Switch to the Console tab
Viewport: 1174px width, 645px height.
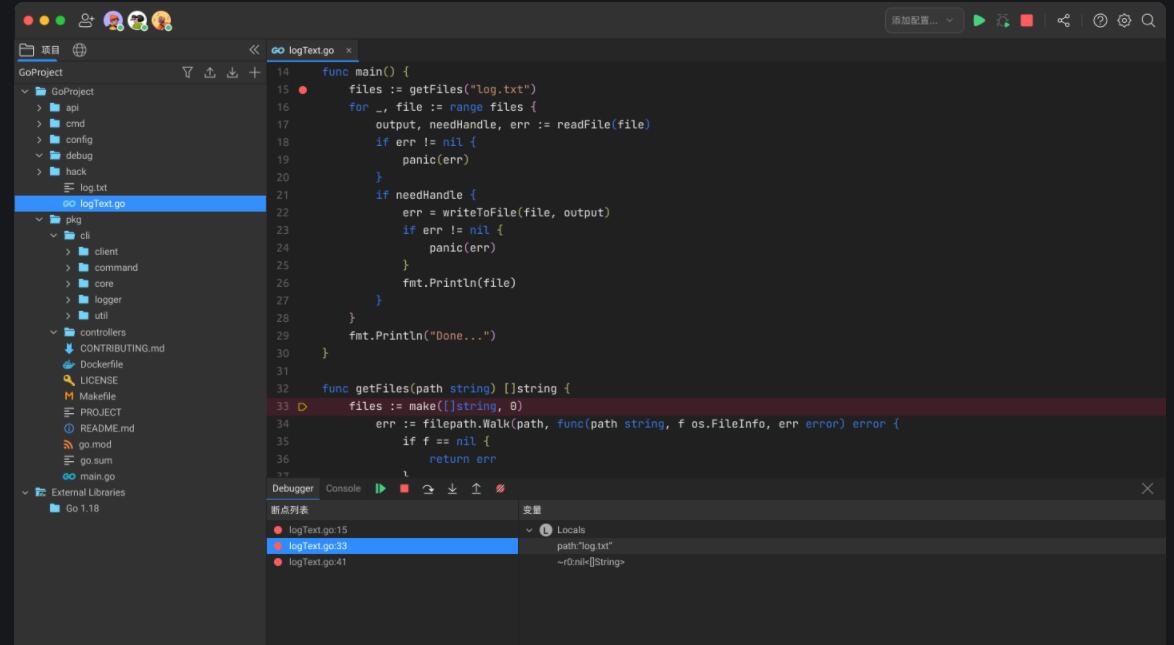343,489
